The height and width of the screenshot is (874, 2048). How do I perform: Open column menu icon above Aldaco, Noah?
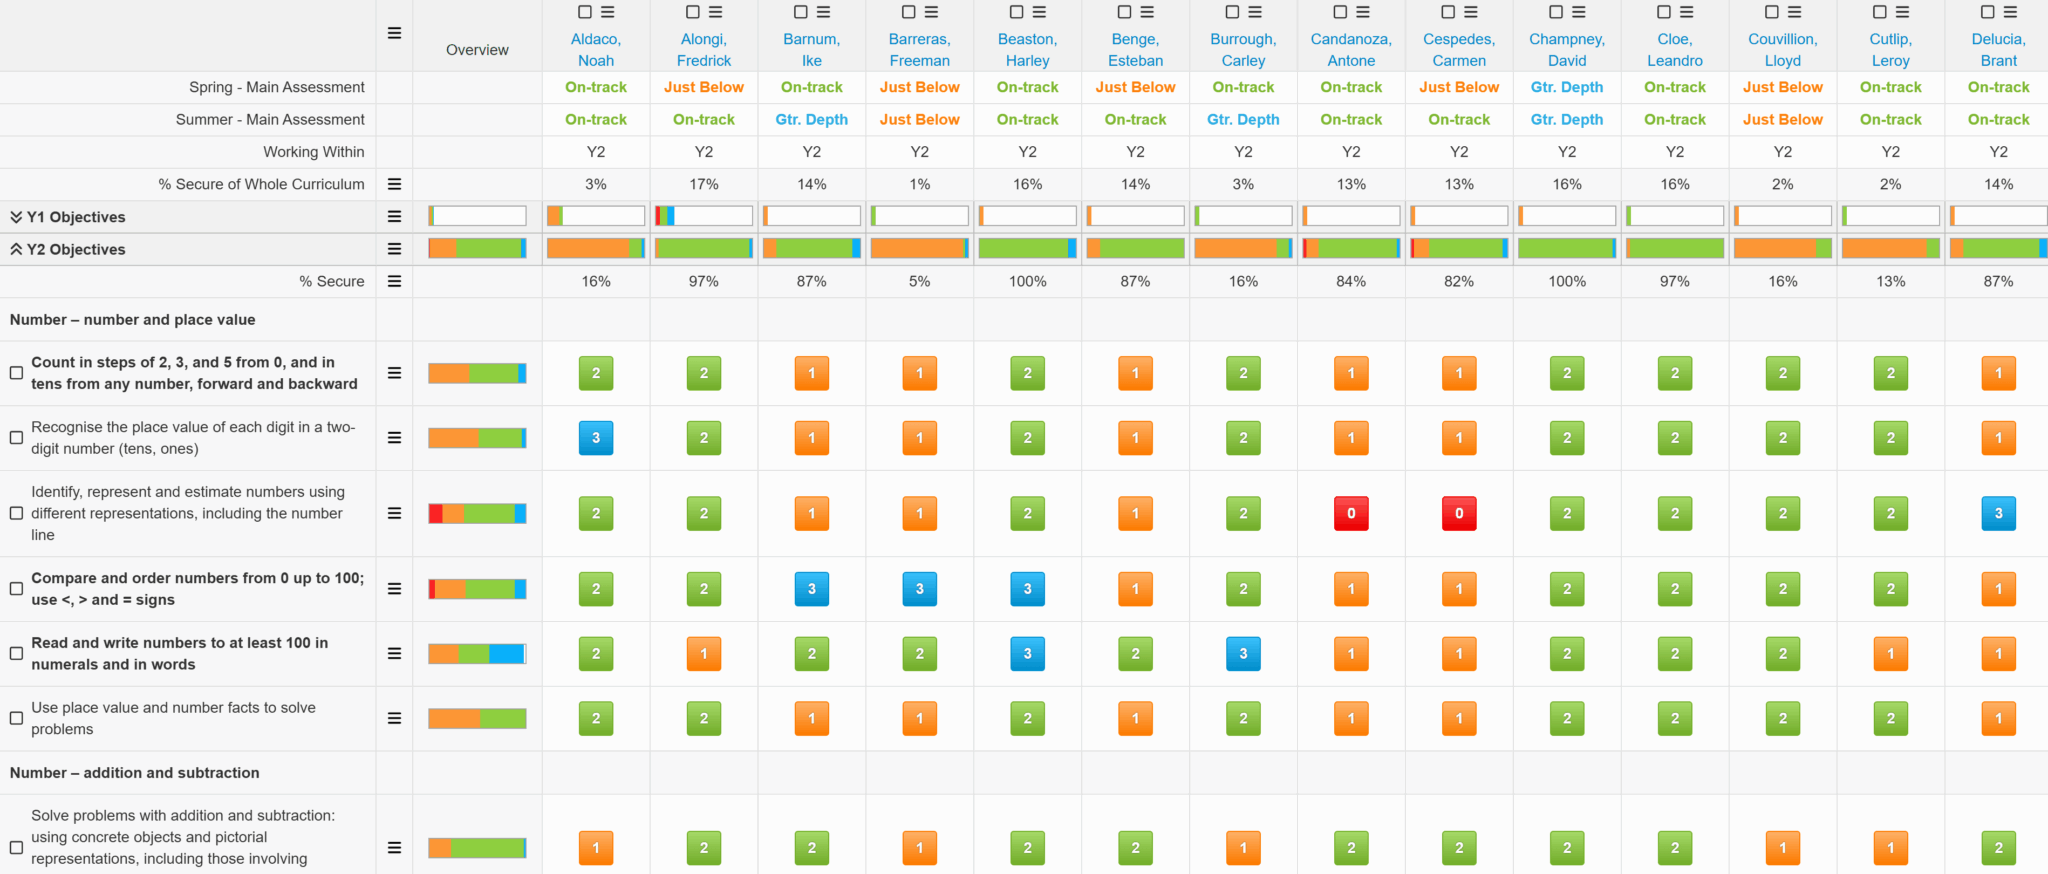tap(608, 12)
